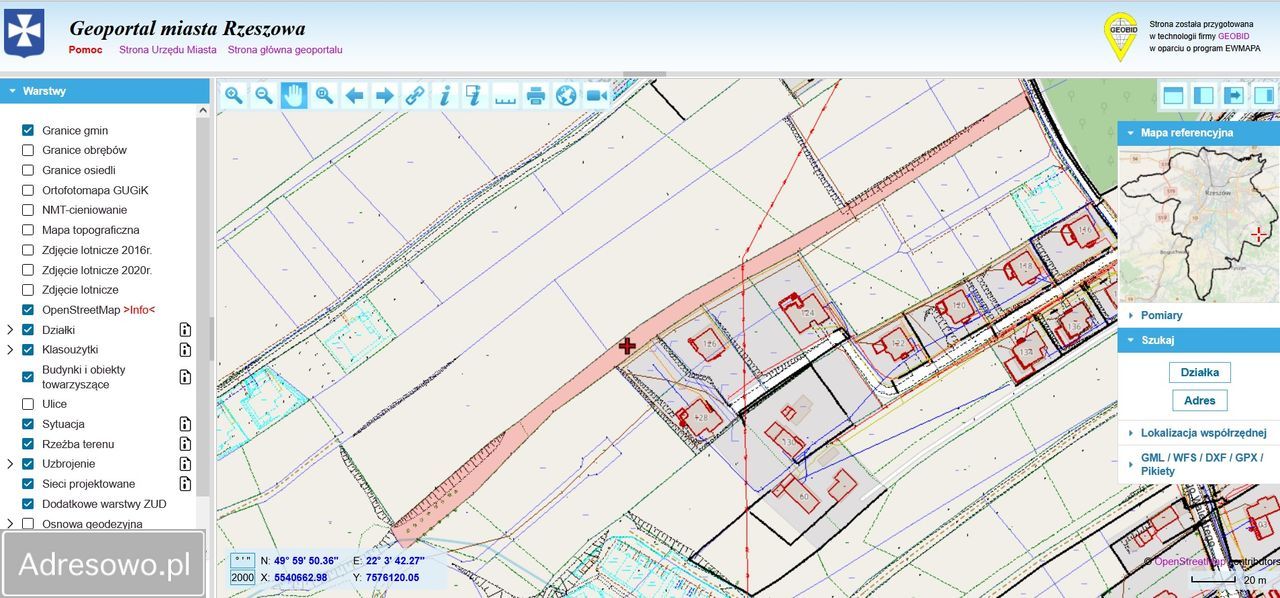Open the Strona Urzędu Miasta link
Viewport: 1280px width, 598px height.
pyautogui.click(x=168, y=50)
